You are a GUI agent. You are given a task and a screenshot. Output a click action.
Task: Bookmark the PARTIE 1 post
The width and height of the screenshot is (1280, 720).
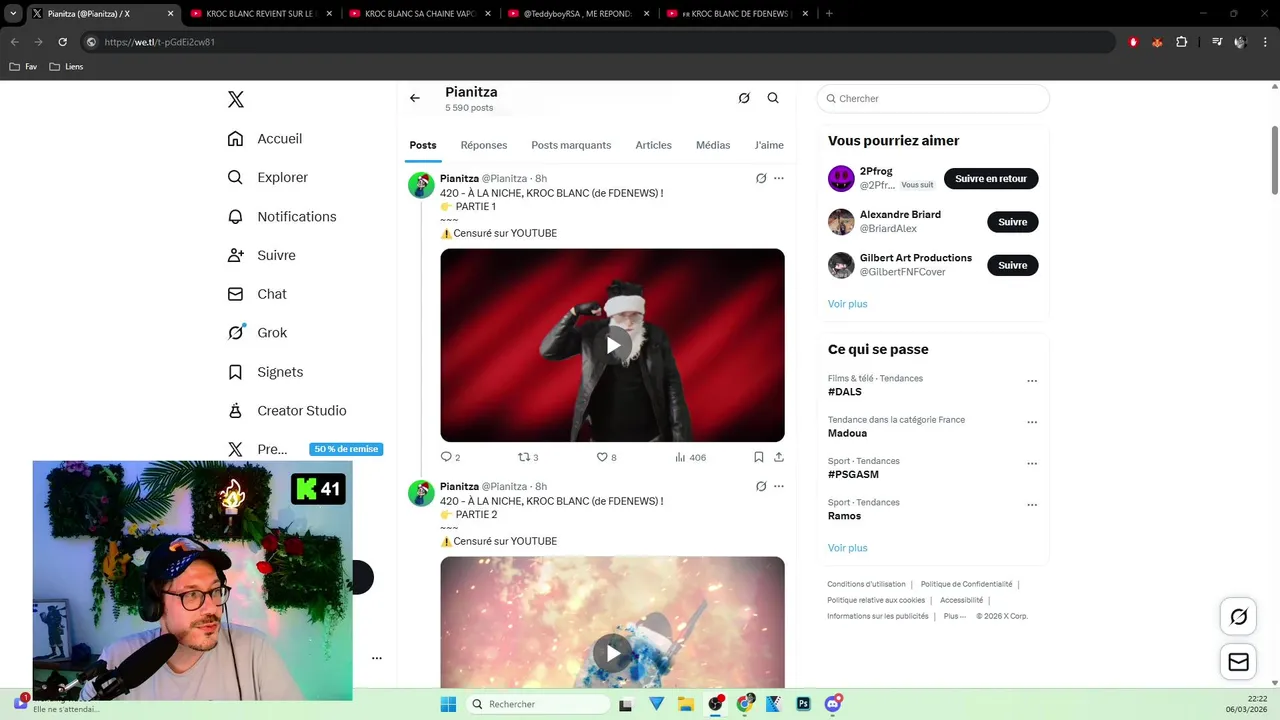click(x=759, y=457)
